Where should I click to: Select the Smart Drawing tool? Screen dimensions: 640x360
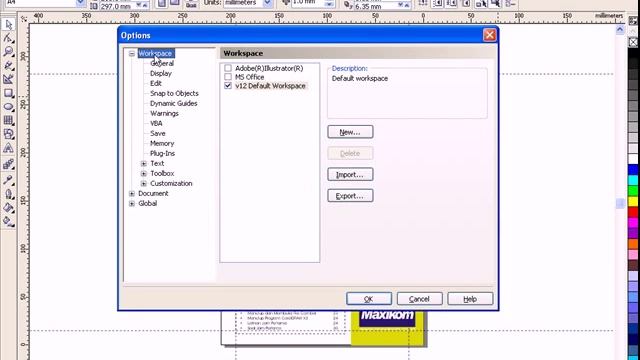pos(8,79)
